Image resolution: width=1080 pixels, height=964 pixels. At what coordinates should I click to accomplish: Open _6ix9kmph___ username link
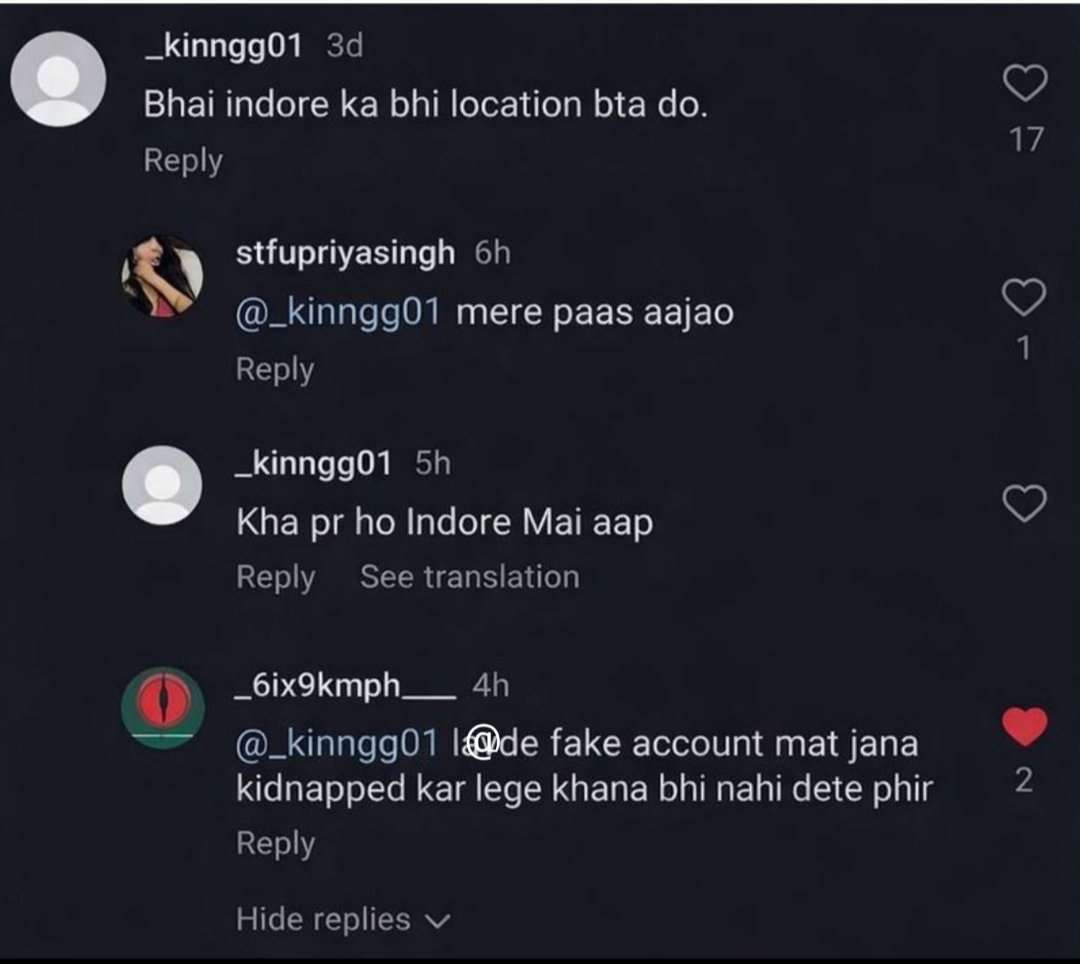click(x=344, y=685)
